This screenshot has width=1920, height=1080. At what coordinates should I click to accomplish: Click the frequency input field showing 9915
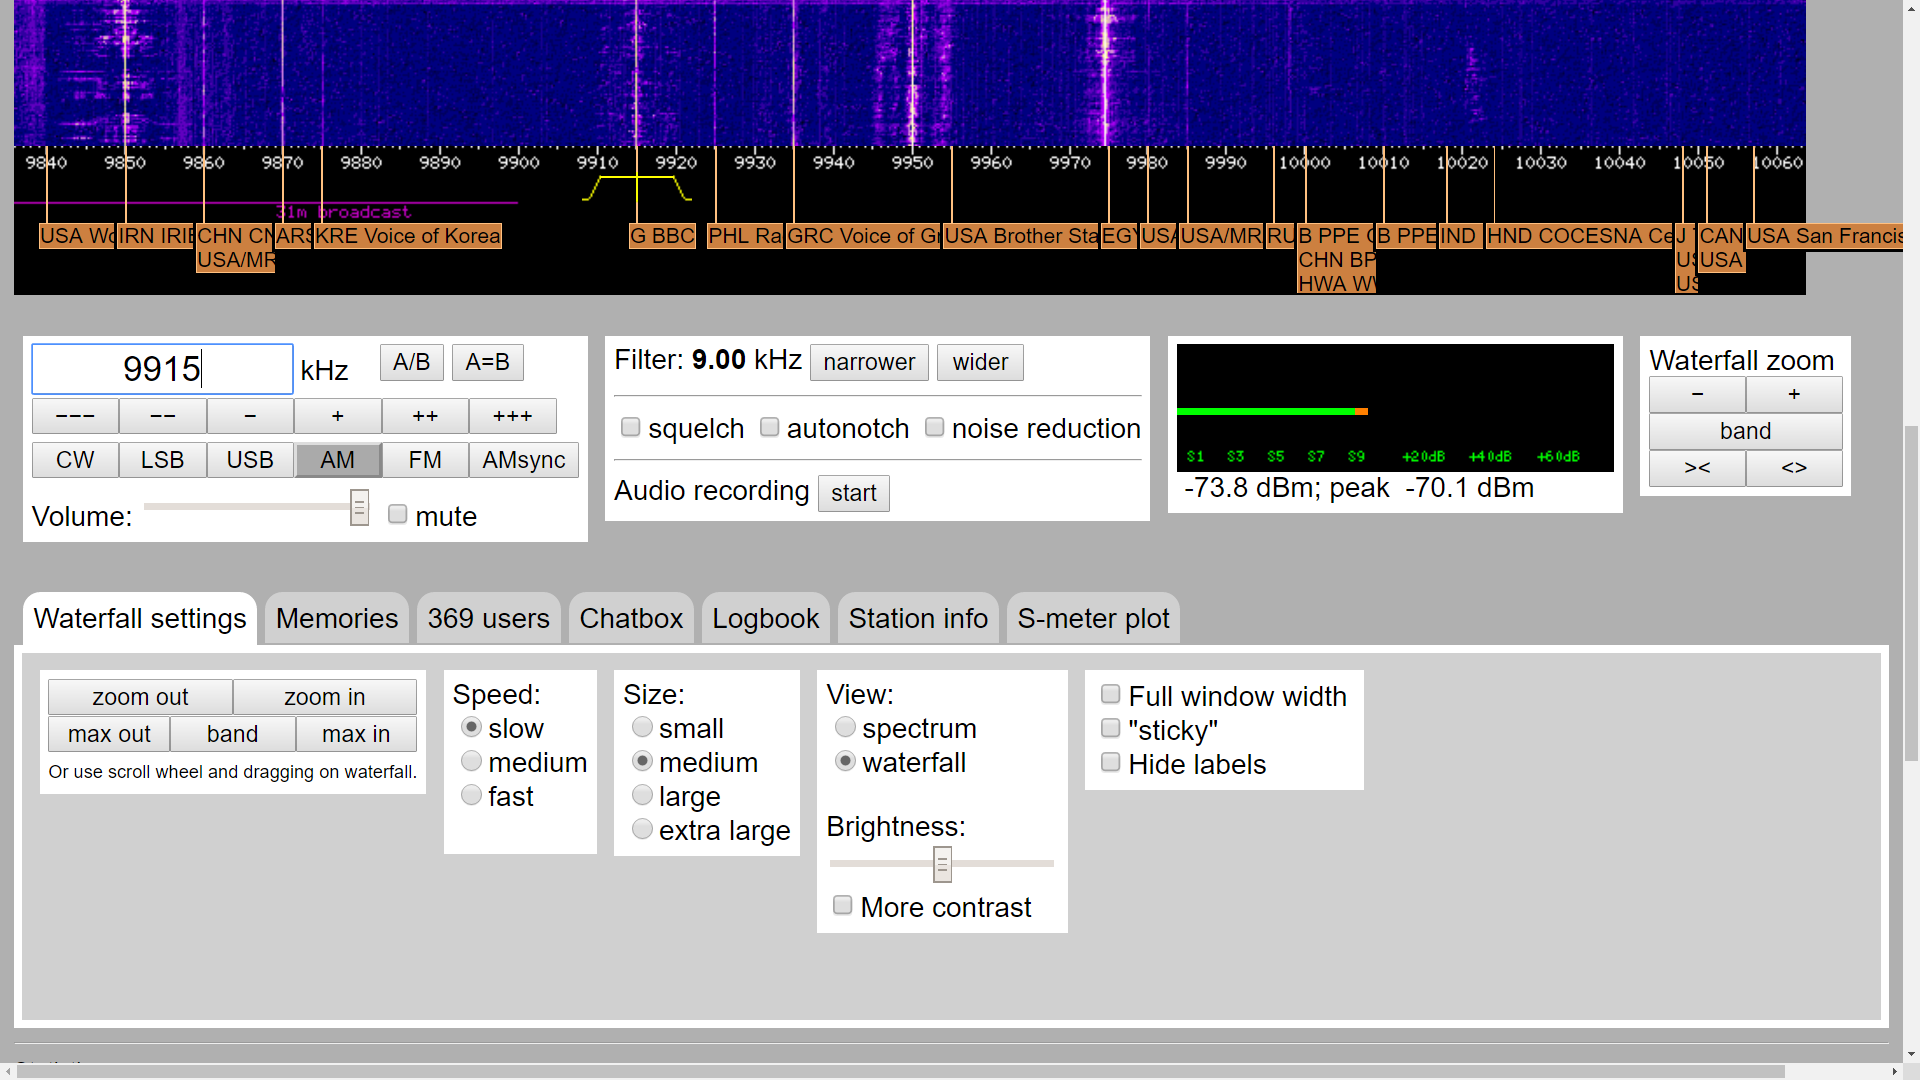162,369
